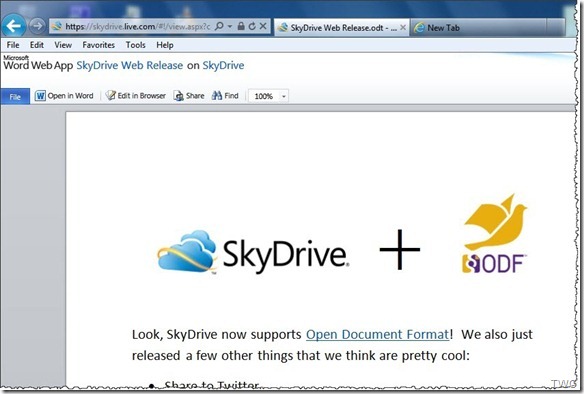Screen dimensions: 584x394
Task: Open the Help menu
Action: [x=165, y=45]
